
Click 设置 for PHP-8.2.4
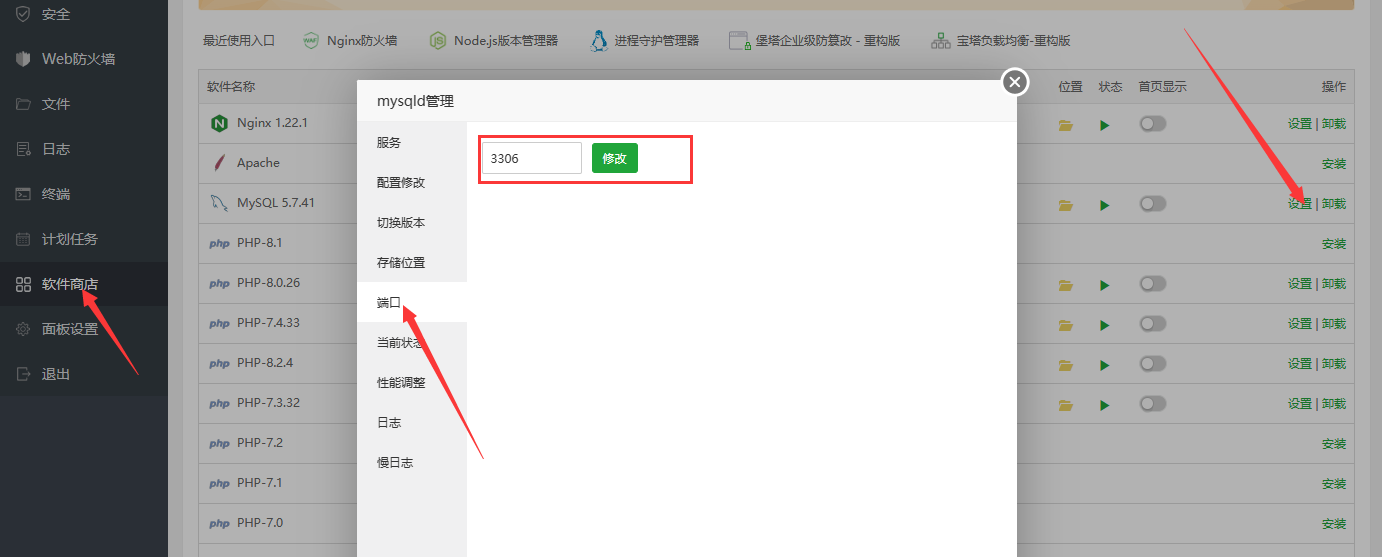coord(1300,364)
